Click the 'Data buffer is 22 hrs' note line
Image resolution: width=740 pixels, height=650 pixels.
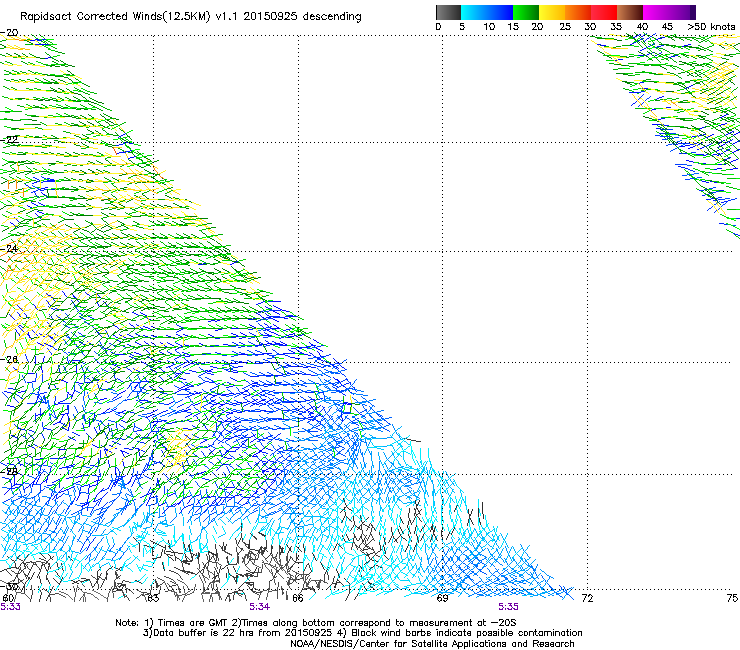(362, 633)
